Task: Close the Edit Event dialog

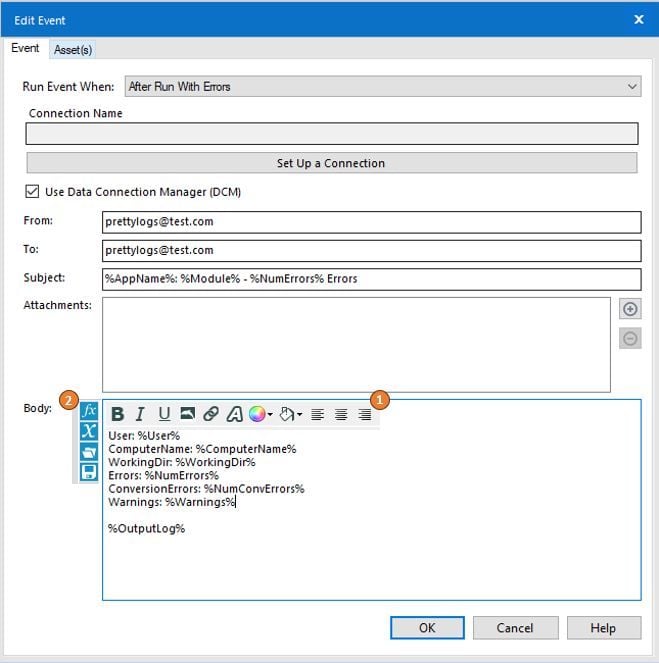Action: (639, 19)
